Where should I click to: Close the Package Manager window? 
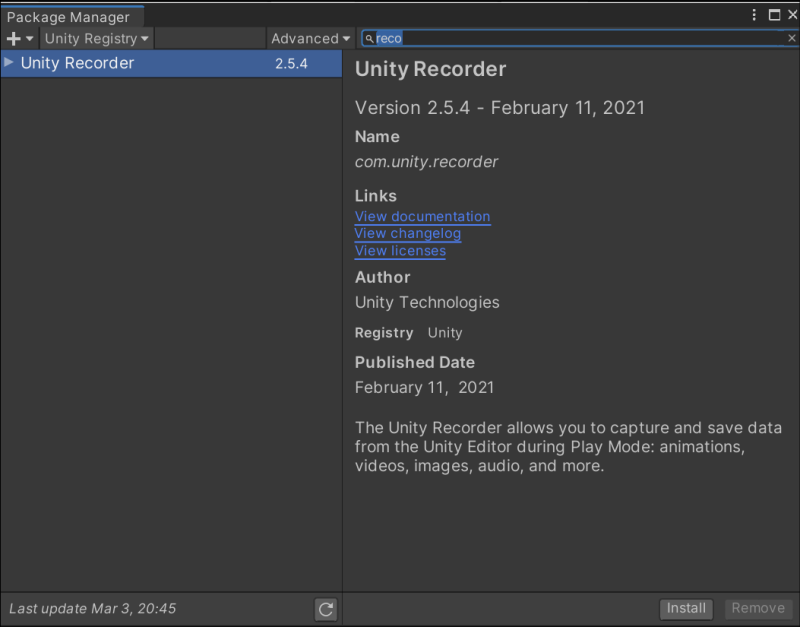[793, 15]
